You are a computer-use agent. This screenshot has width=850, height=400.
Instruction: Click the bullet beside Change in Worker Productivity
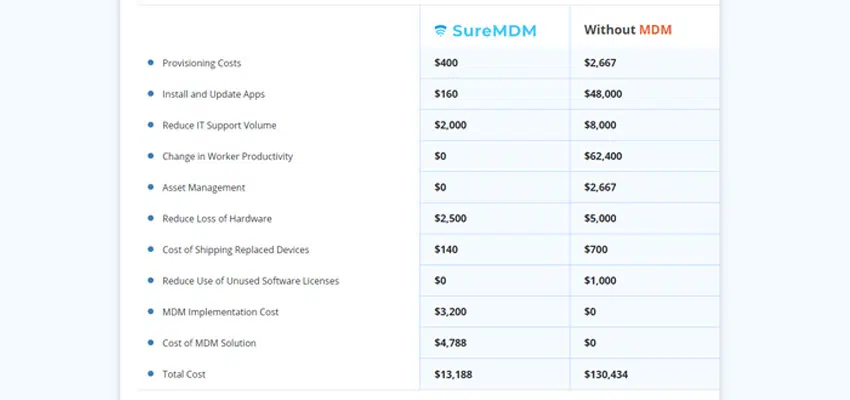151,156
